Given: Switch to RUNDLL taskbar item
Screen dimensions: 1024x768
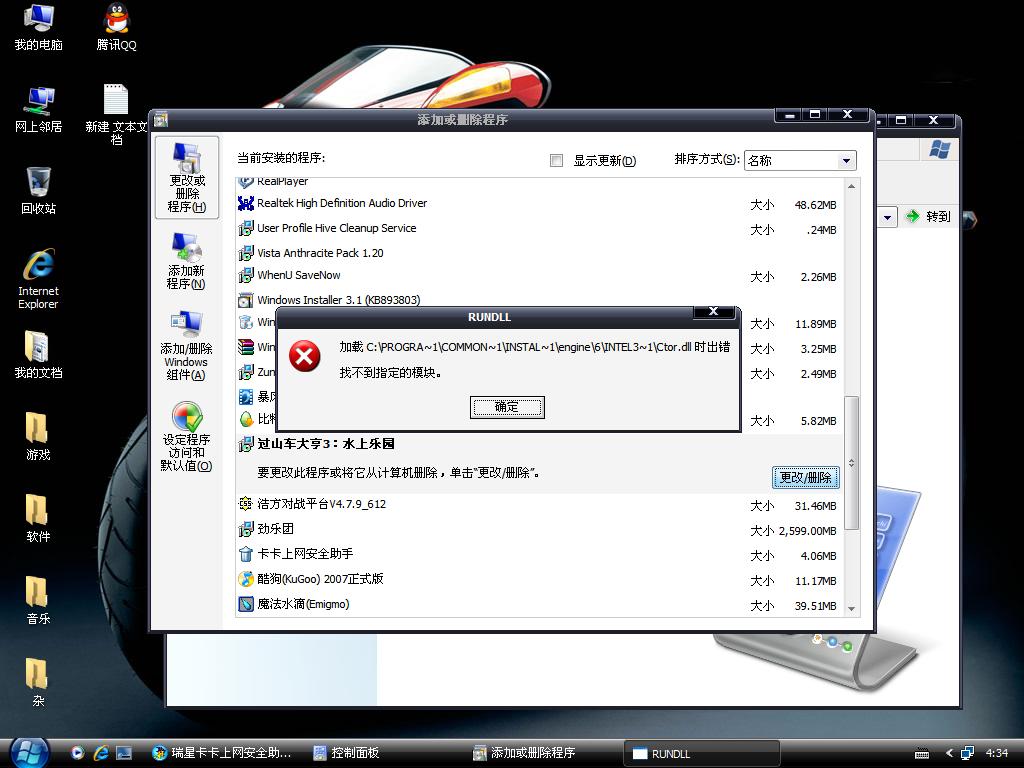Looking at the screenshot, I should [703, 753].
